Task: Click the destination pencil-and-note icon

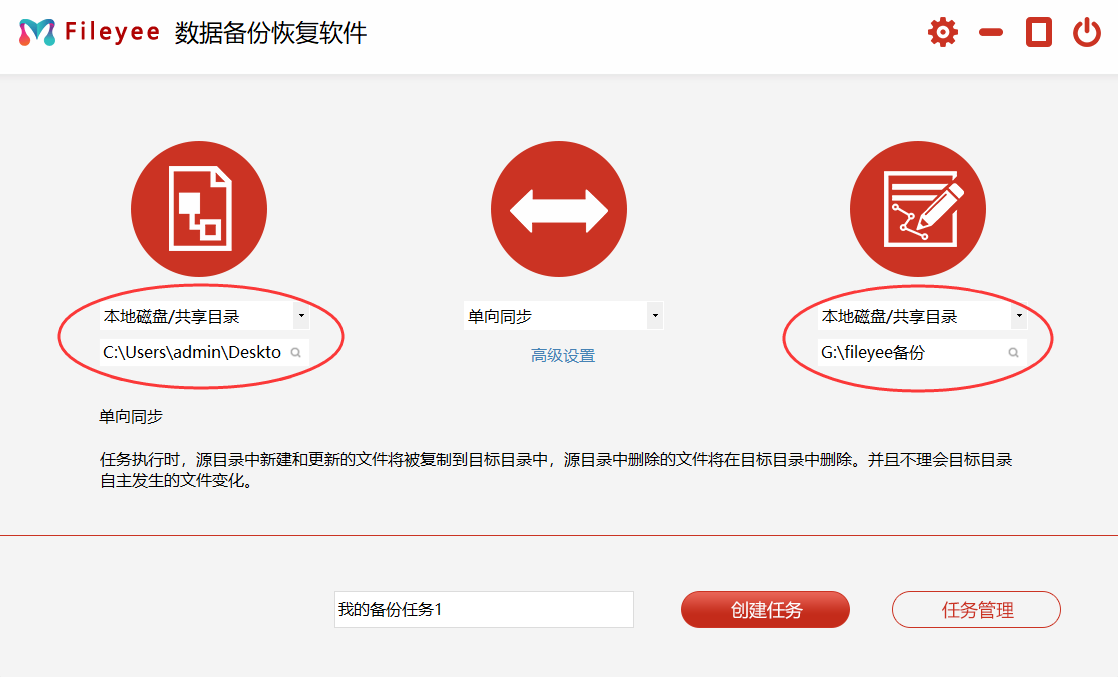Action: point(918,209)
